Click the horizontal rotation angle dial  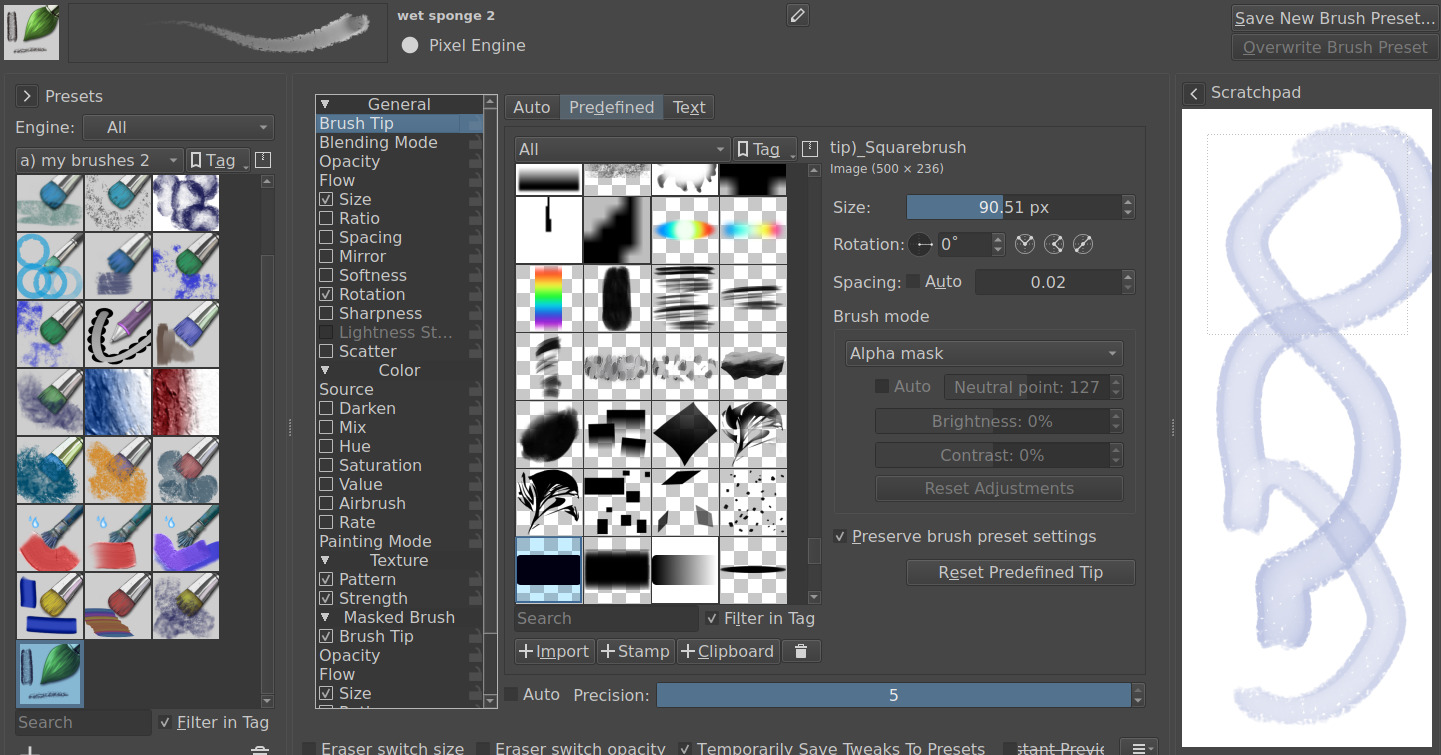tap(921, 244)
